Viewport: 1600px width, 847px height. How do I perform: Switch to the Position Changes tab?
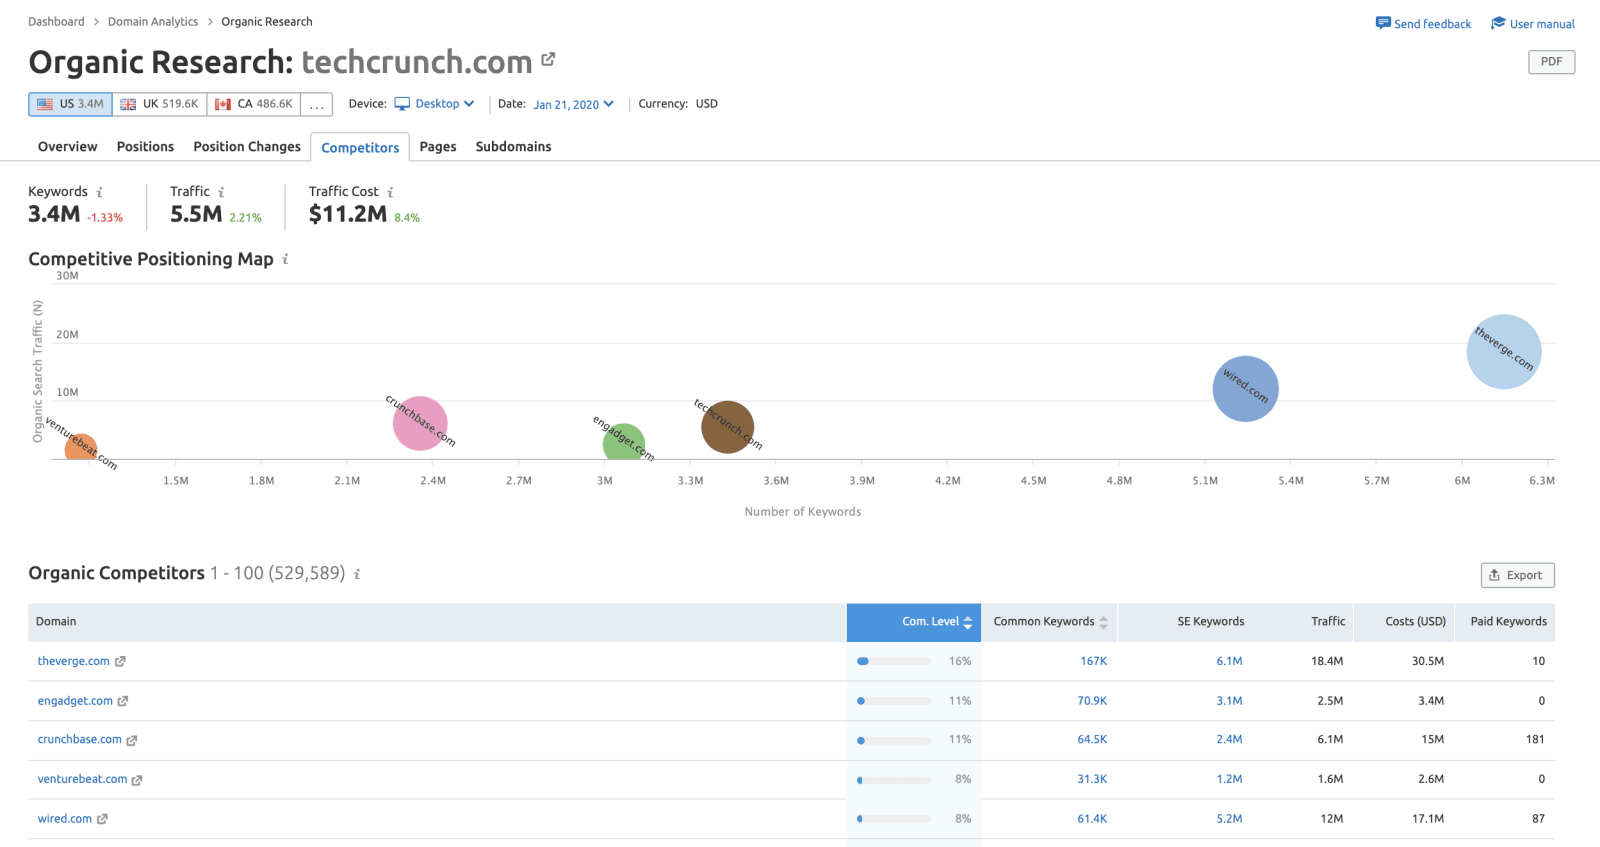(x=247, y=147)
